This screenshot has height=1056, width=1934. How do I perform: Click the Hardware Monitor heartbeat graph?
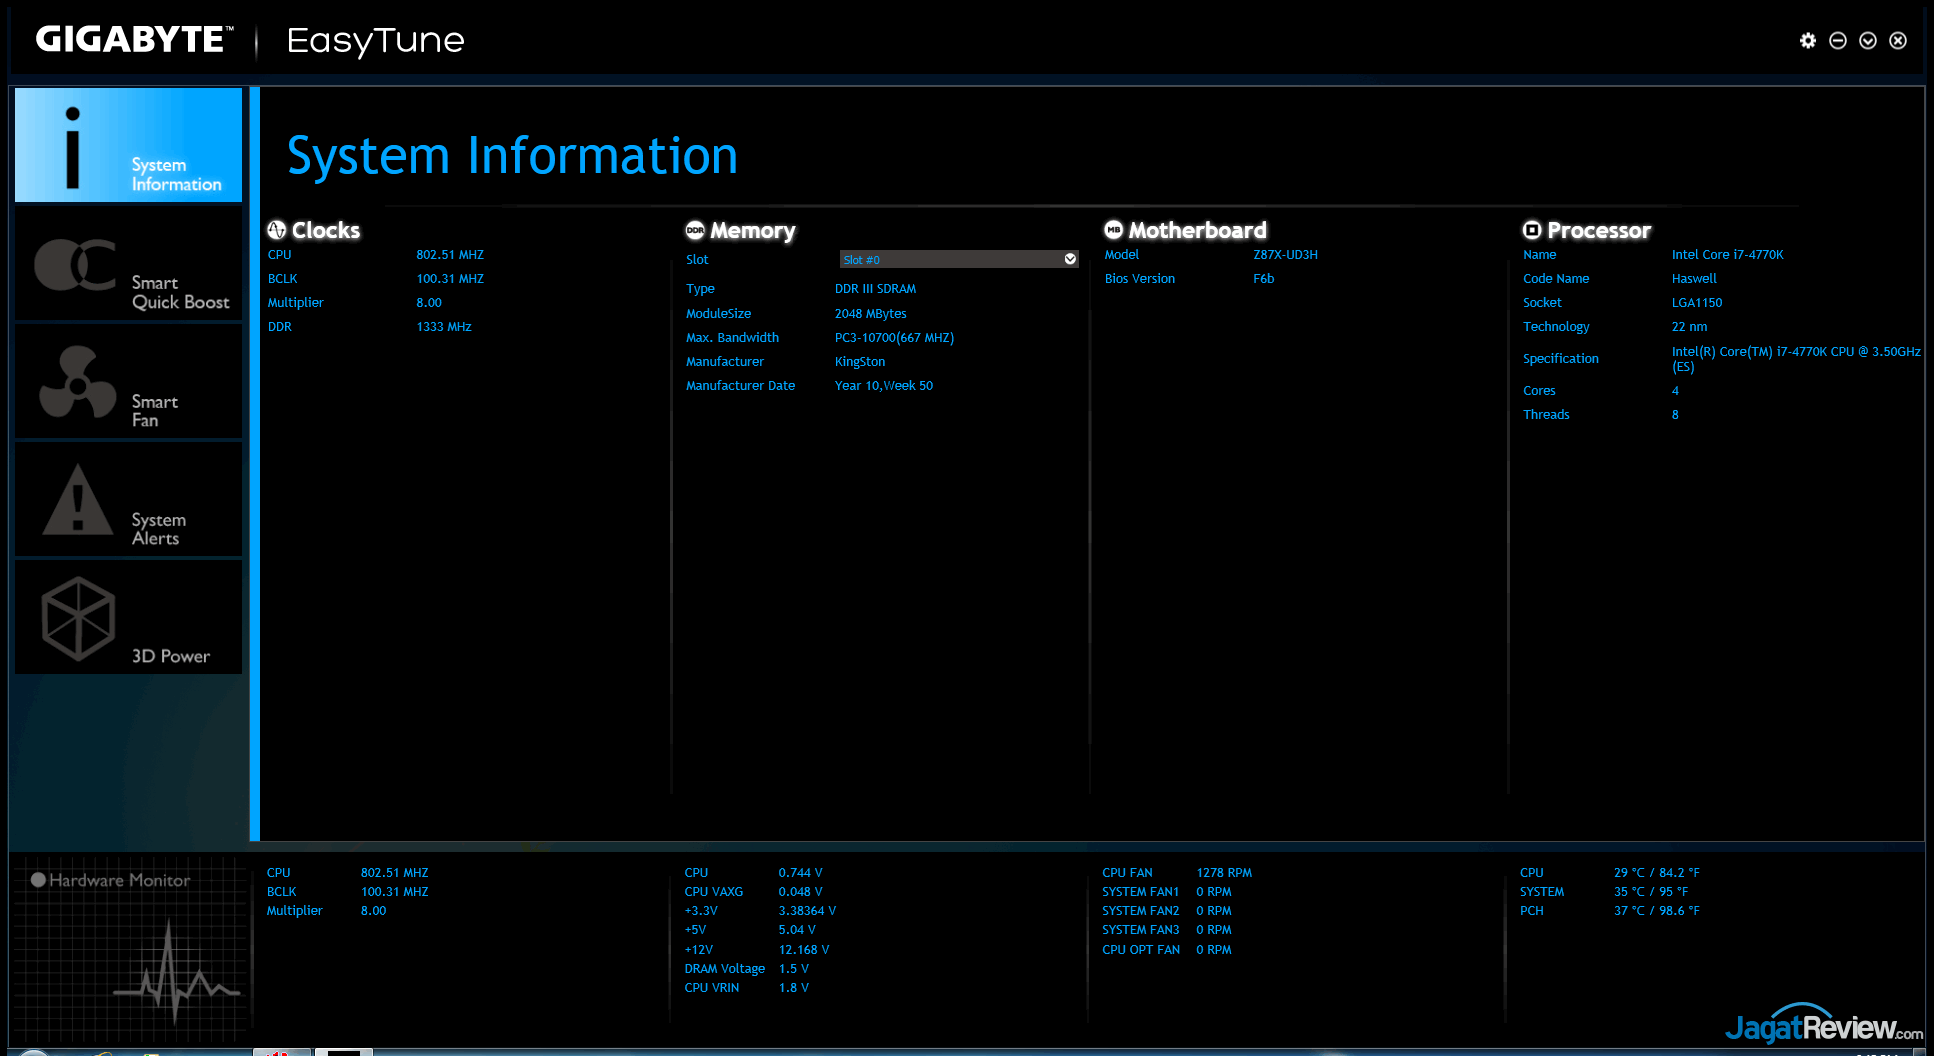175,975
